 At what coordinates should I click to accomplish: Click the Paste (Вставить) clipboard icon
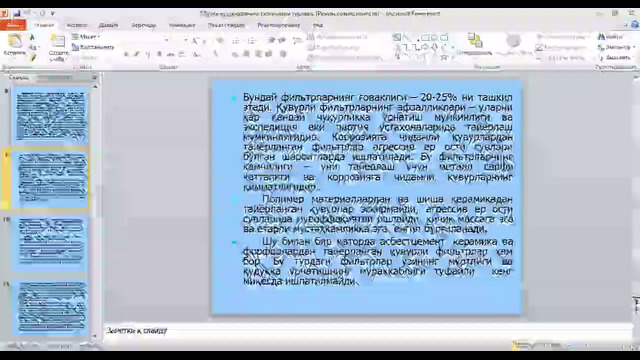tap(14, 41)
